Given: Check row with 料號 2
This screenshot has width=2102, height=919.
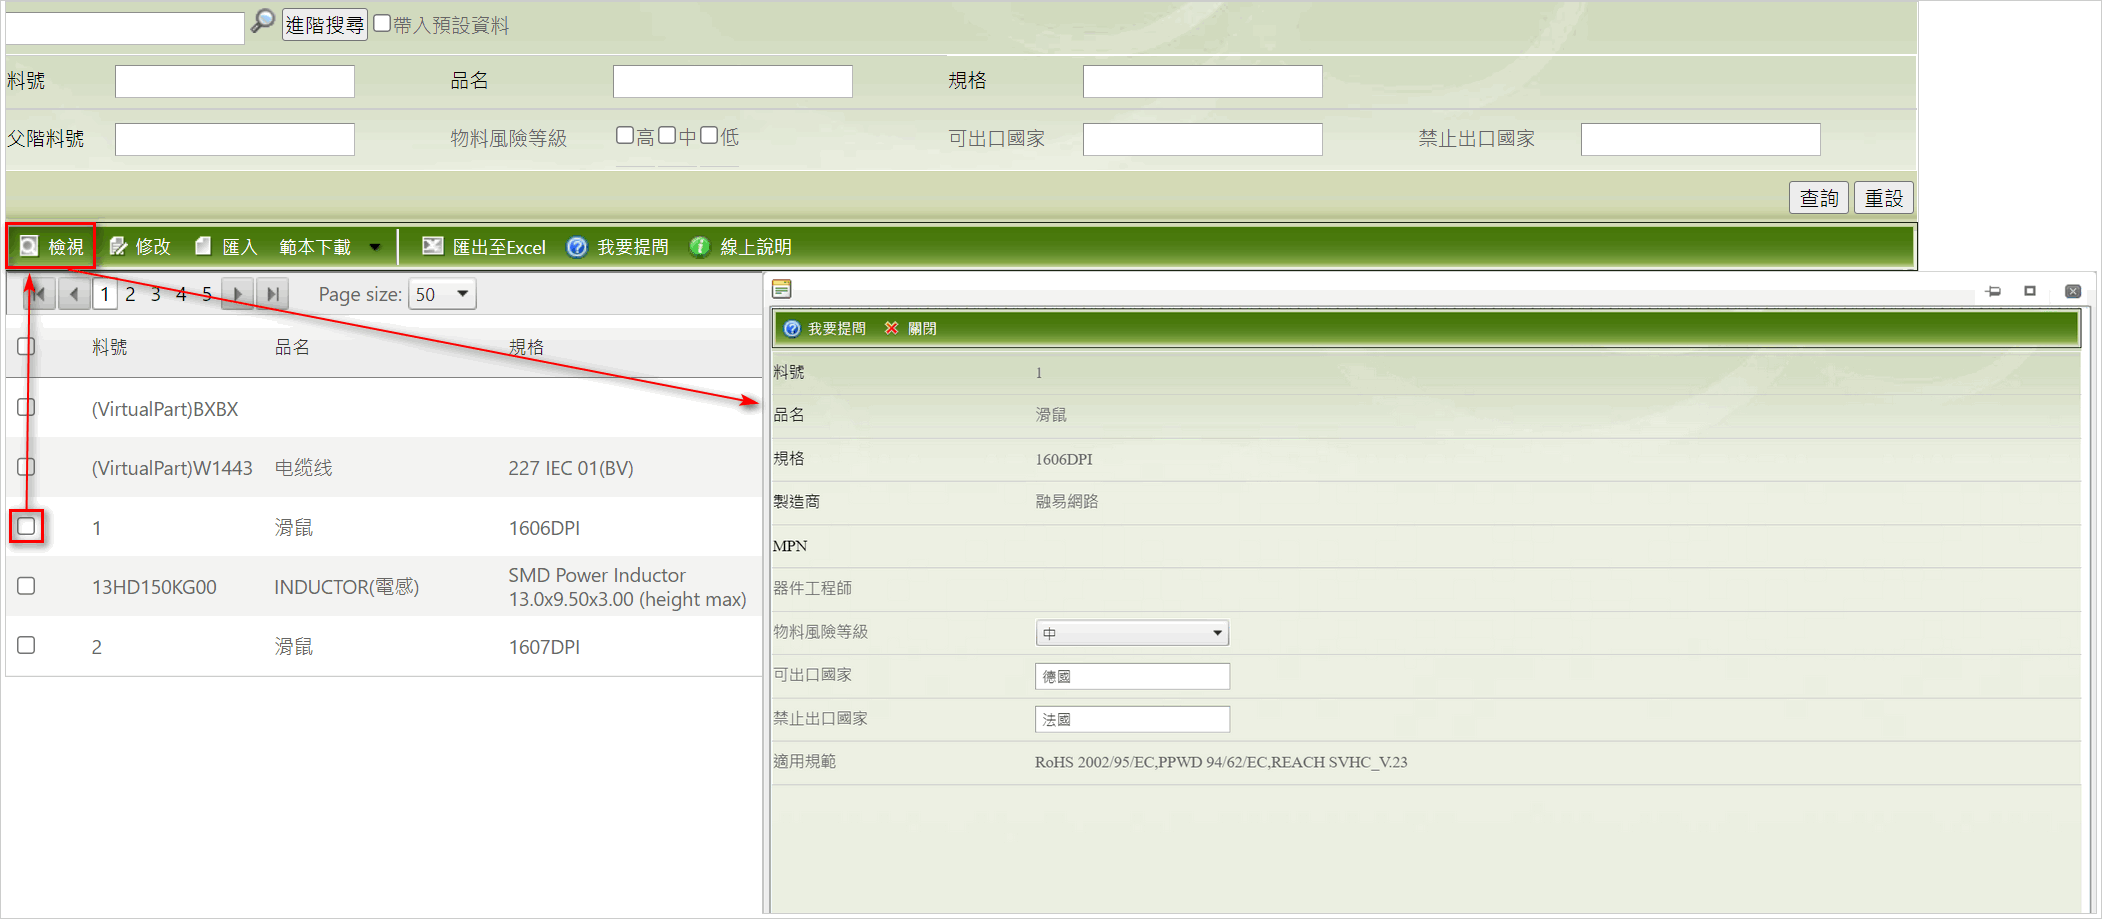Looking at the screenshot, I should [26, 645].
